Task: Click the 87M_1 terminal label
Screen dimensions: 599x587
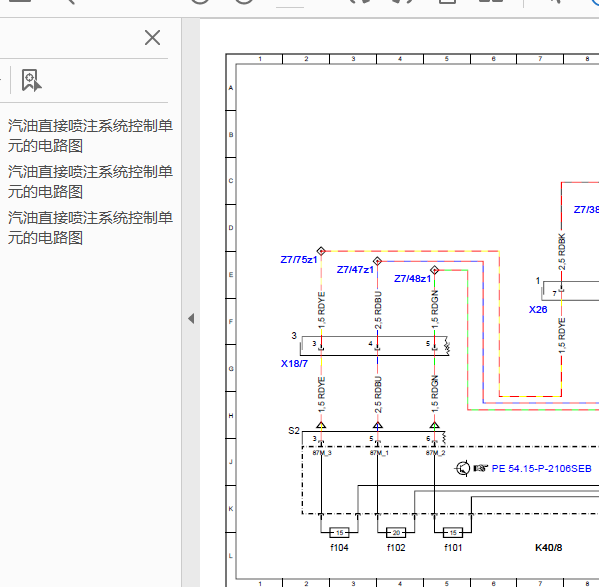Action: click(379, 453)
